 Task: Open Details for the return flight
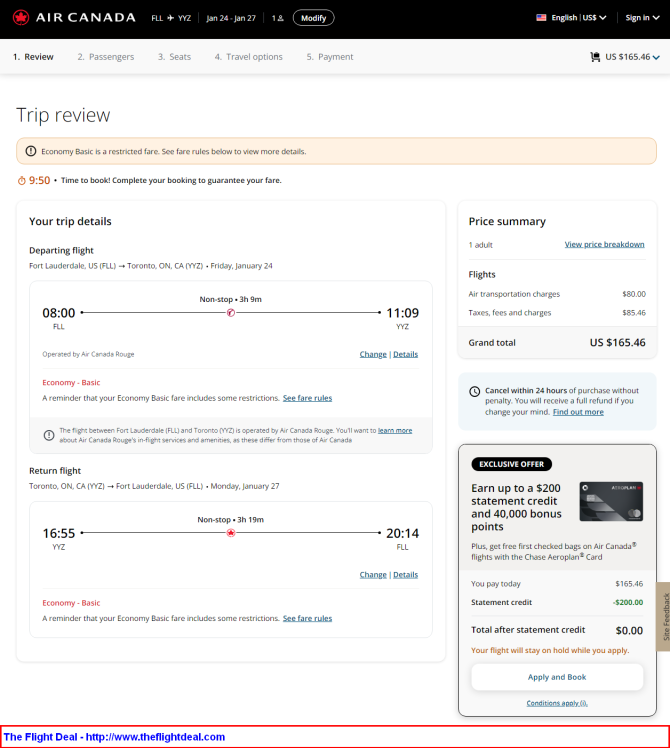pyautogui.click(x=406, y=574)
